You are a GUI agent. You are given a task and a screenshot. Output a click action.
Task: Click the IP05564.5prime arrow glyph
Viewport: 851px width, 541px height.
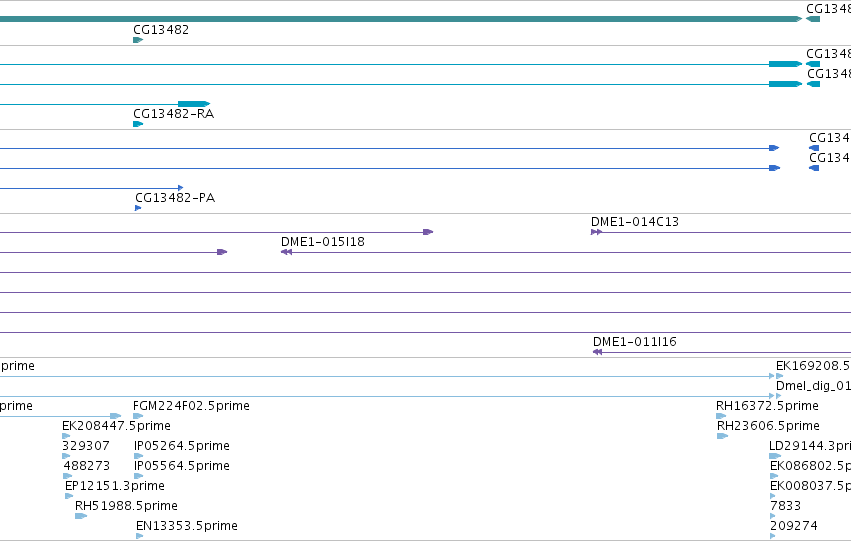pos(138,476)
